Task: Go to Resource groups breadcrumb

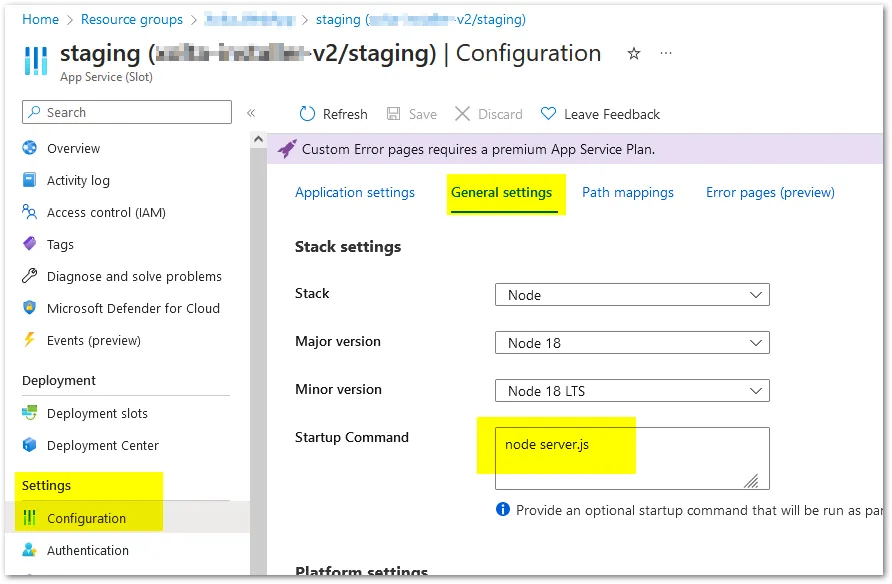Action: tap(132, 19)
